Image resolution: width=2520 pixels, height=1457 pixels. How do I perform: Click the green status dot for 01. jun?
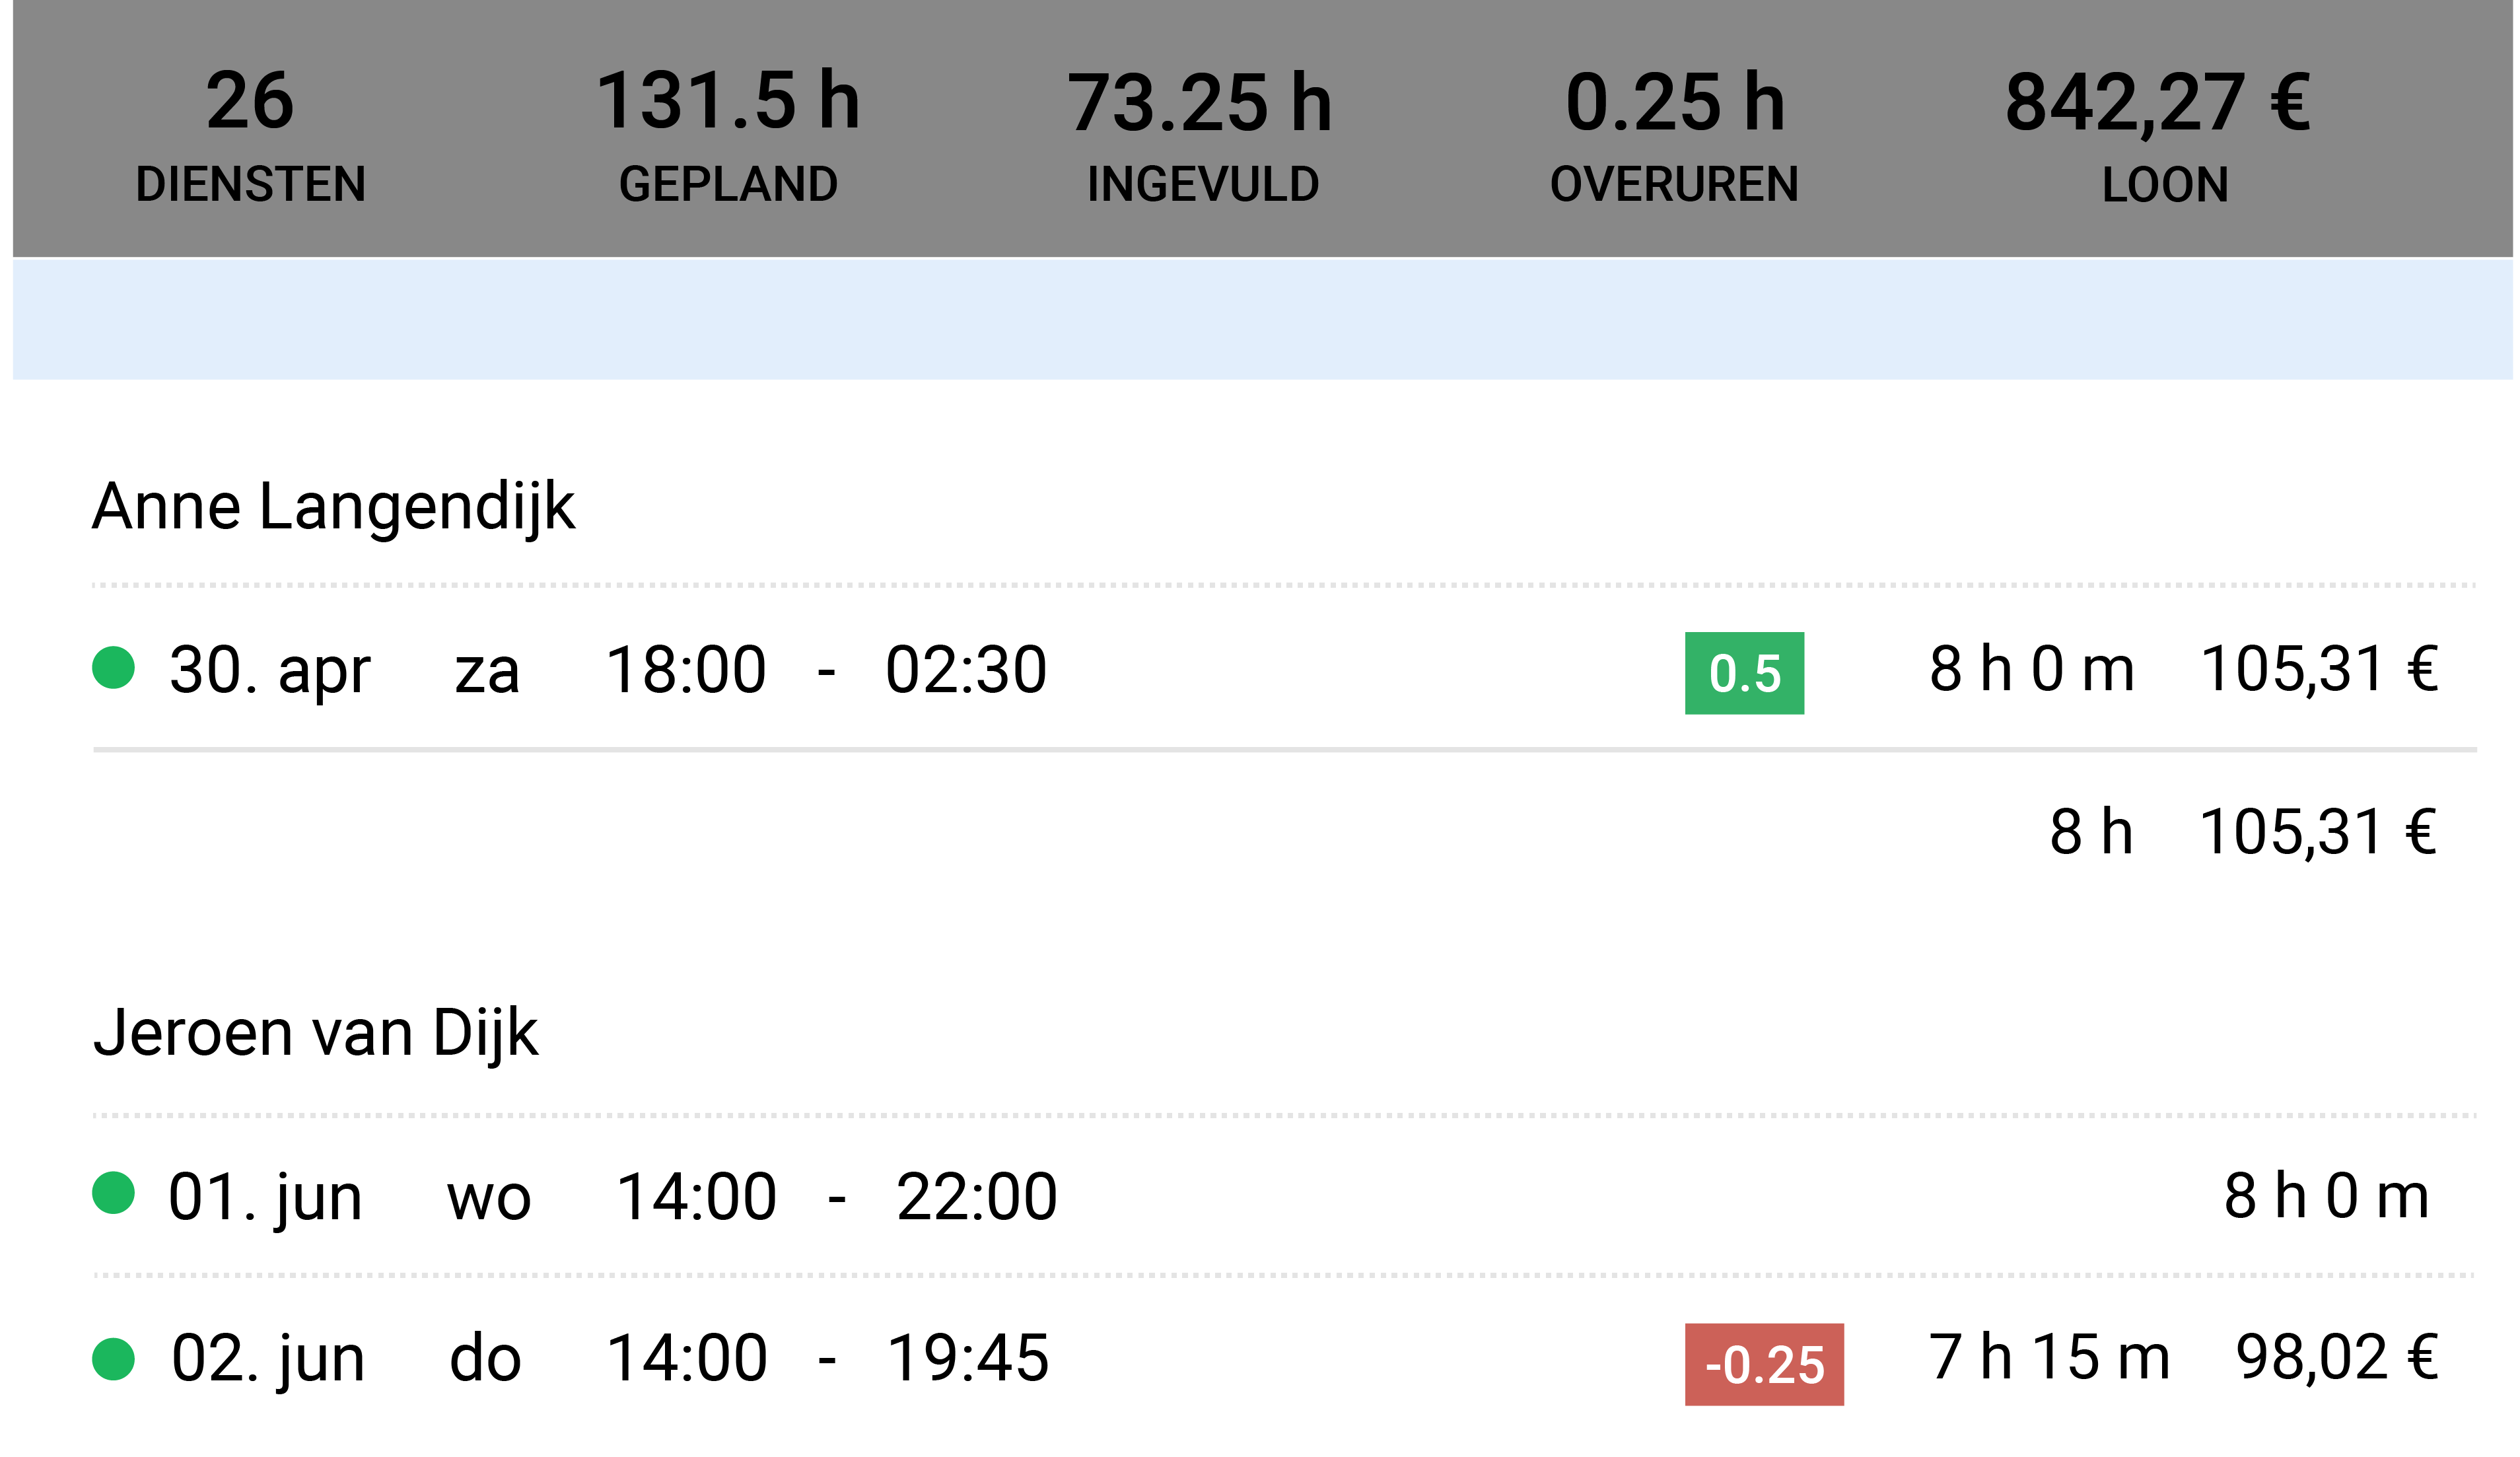[x=113, y=1193]
